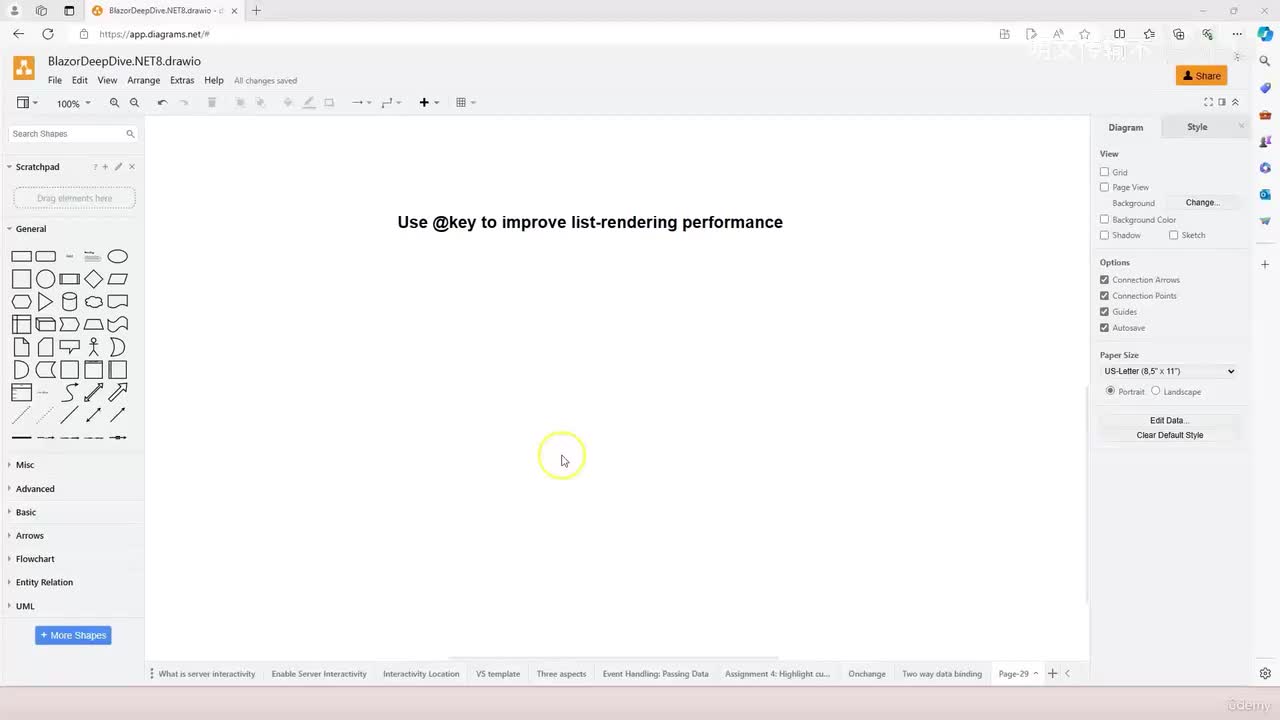Insert the callout speech-bubble shape

point(69,347)
